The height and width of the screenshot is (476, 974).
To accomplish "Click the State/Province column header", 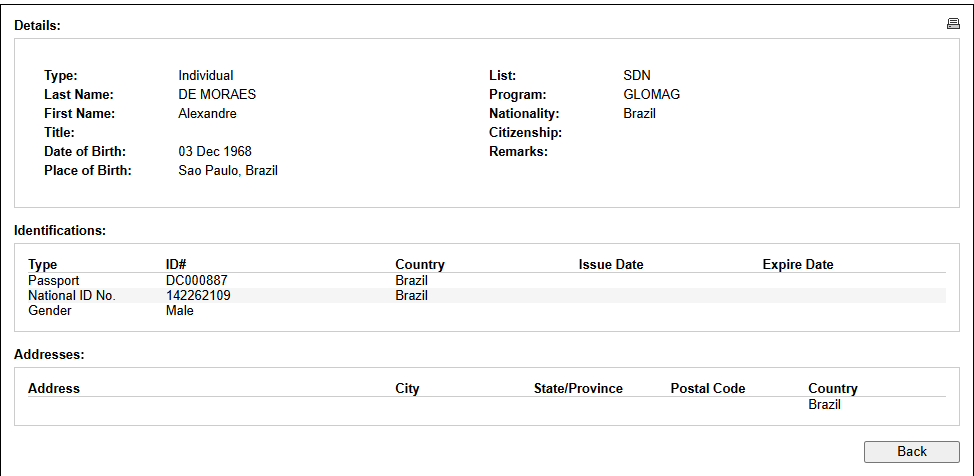I will tap(578, 388).
